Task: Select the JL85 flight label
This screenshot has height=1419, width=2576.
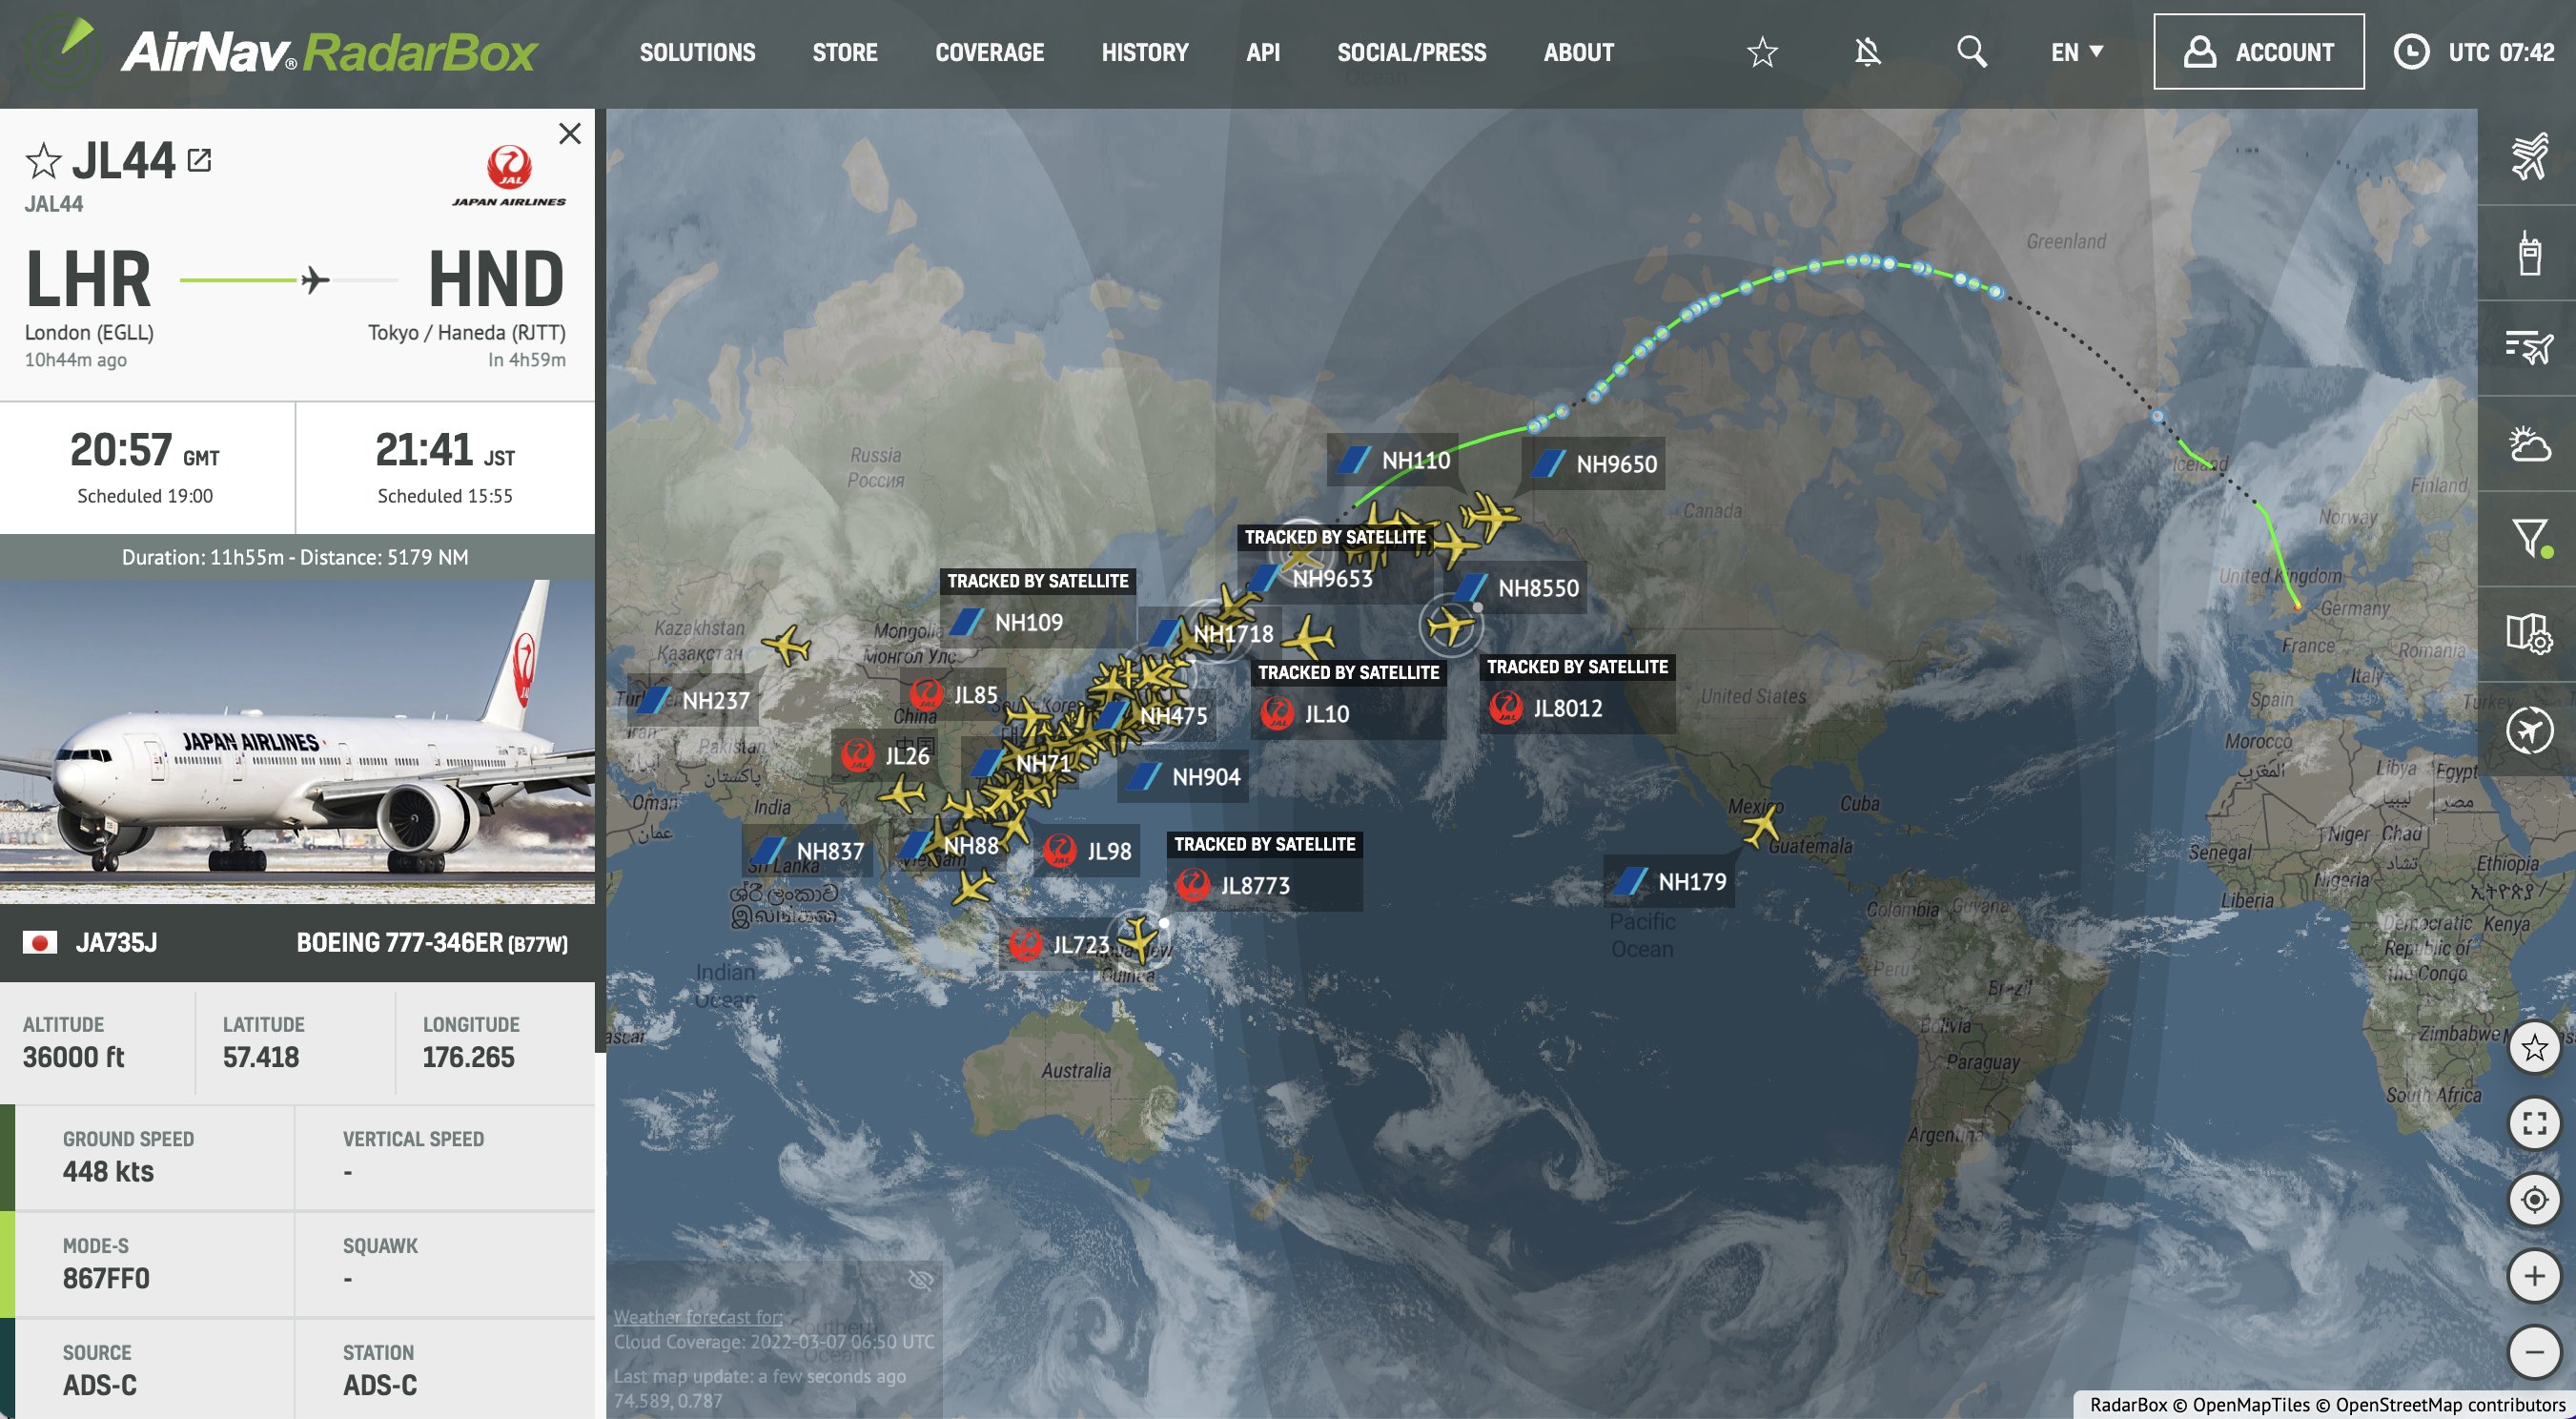Action: (x=954, y=695)
